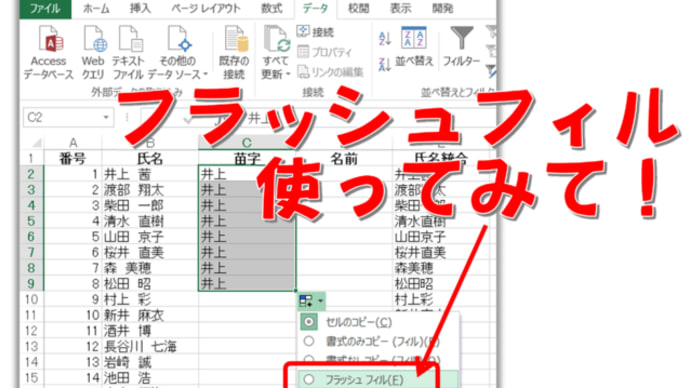Click cell containing 森 美穂 in column B
The width and height of the screenshot is (690, 388).
coord(150,268)
